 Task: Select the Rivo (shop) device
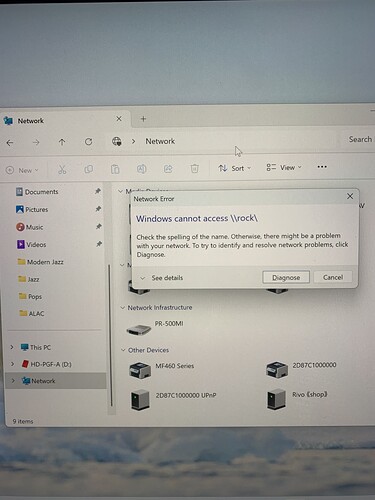click(297, 398)
